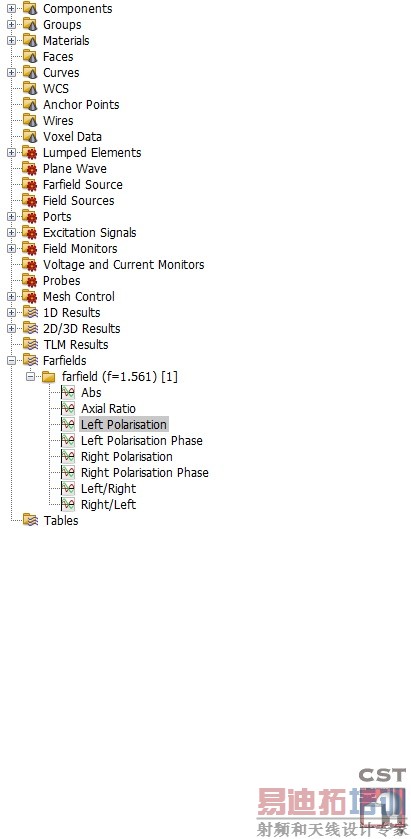
Task: Expand the Excitation Signals node
Action: pos(11,233)
